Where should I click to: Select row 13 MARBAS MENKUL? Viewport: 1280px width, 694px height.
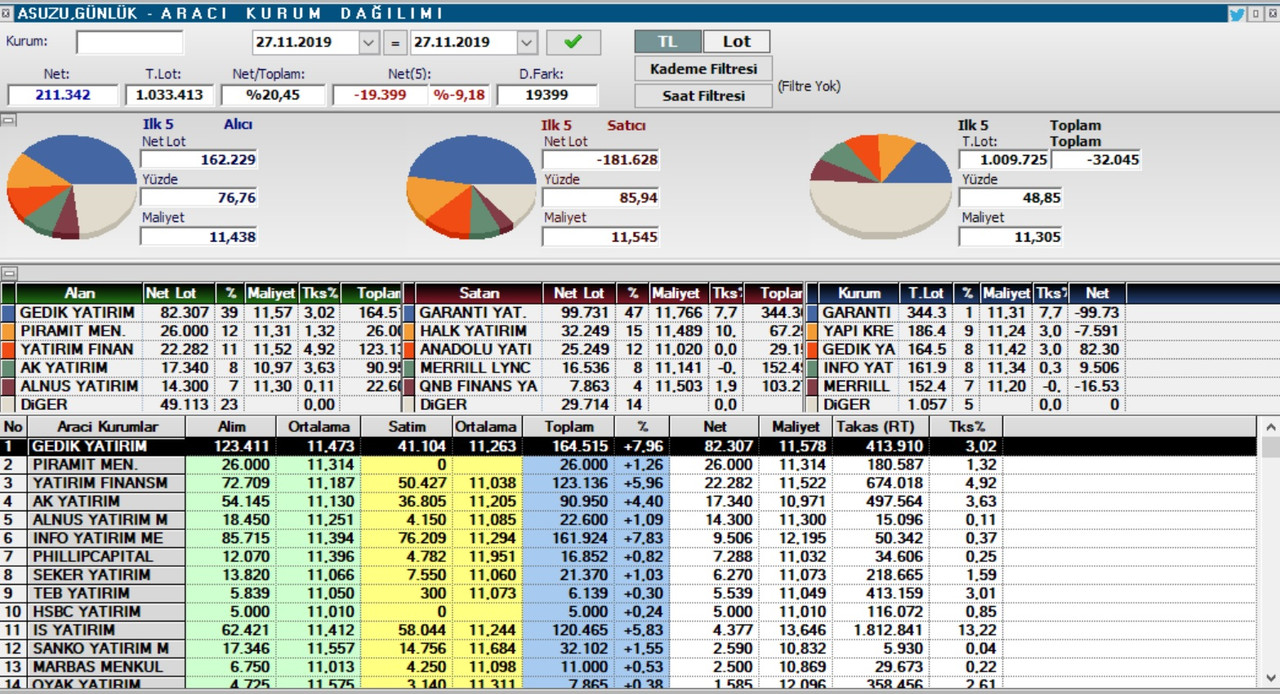coord(630,667)
